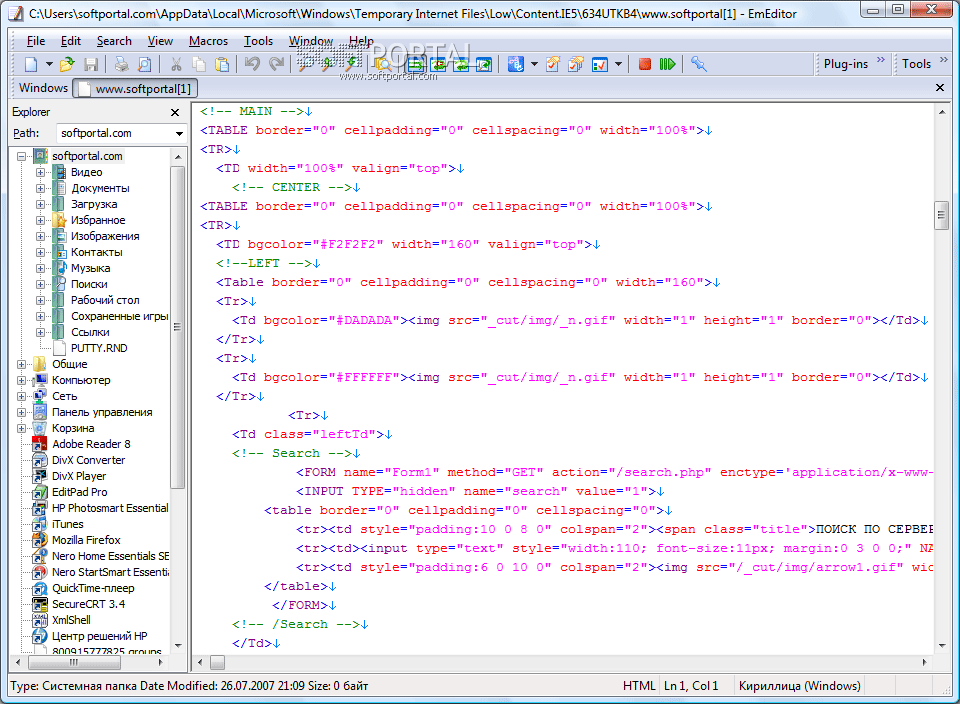Screen dimensions: 960x704
Task: Click the HTML mode in status bar
Action: coord(639,686)
